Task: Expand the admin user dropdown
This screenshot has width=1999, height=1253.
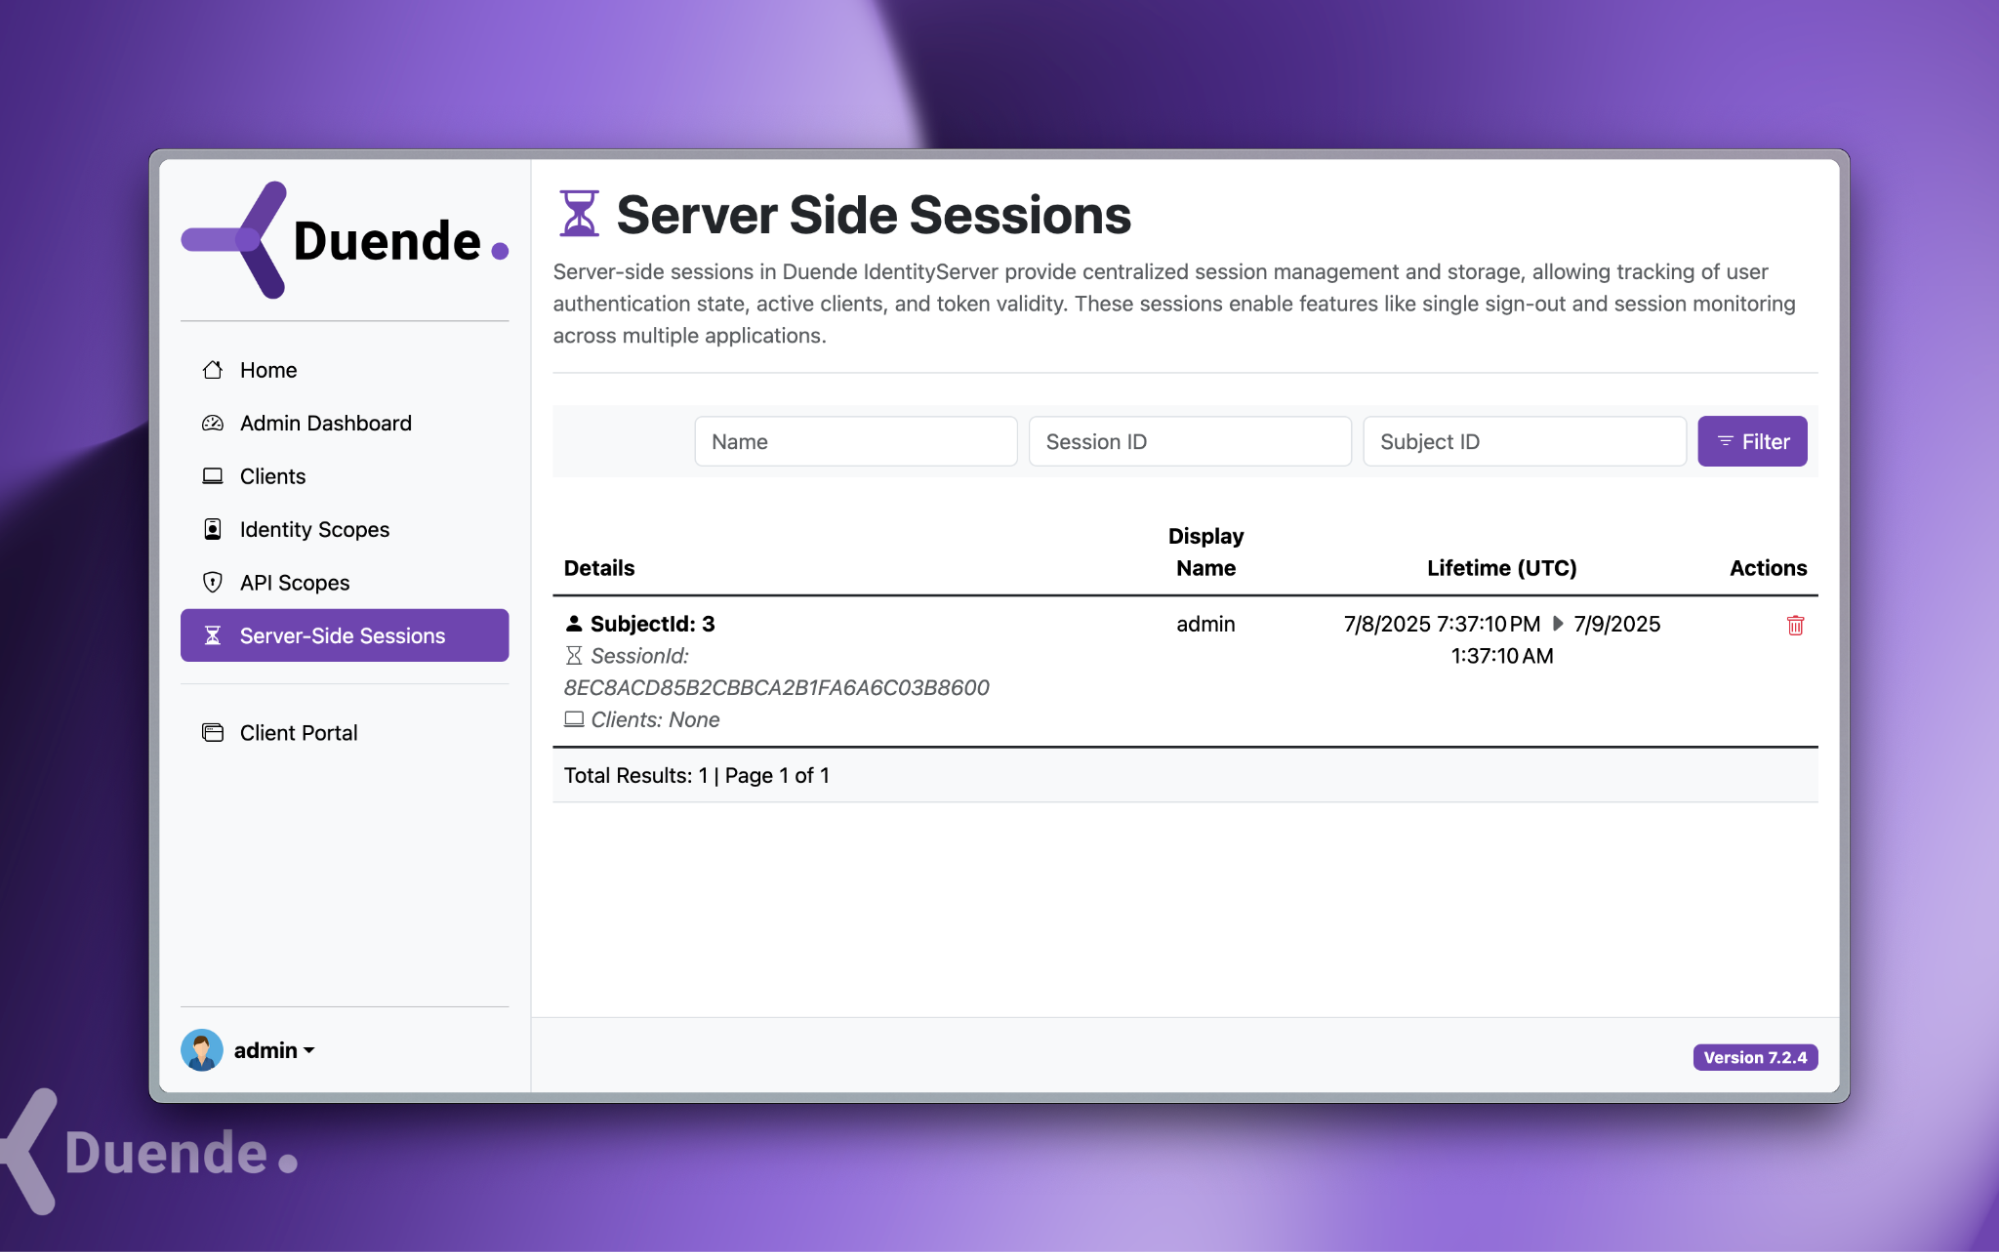Action: click(274, 1050)
